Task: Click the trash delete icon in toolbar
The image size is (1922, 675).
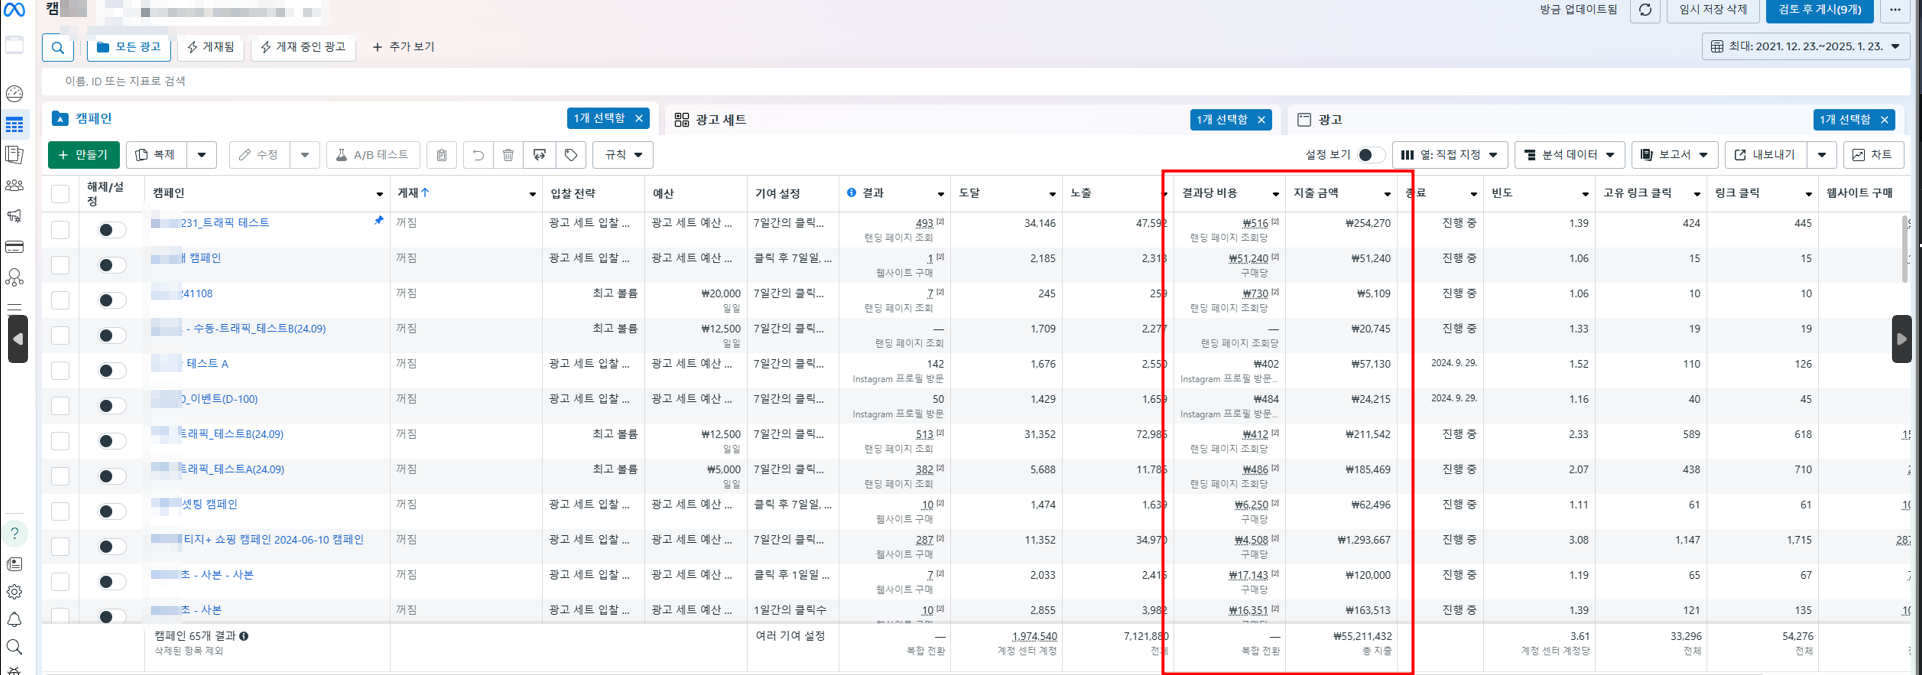Action: [508, 155]
